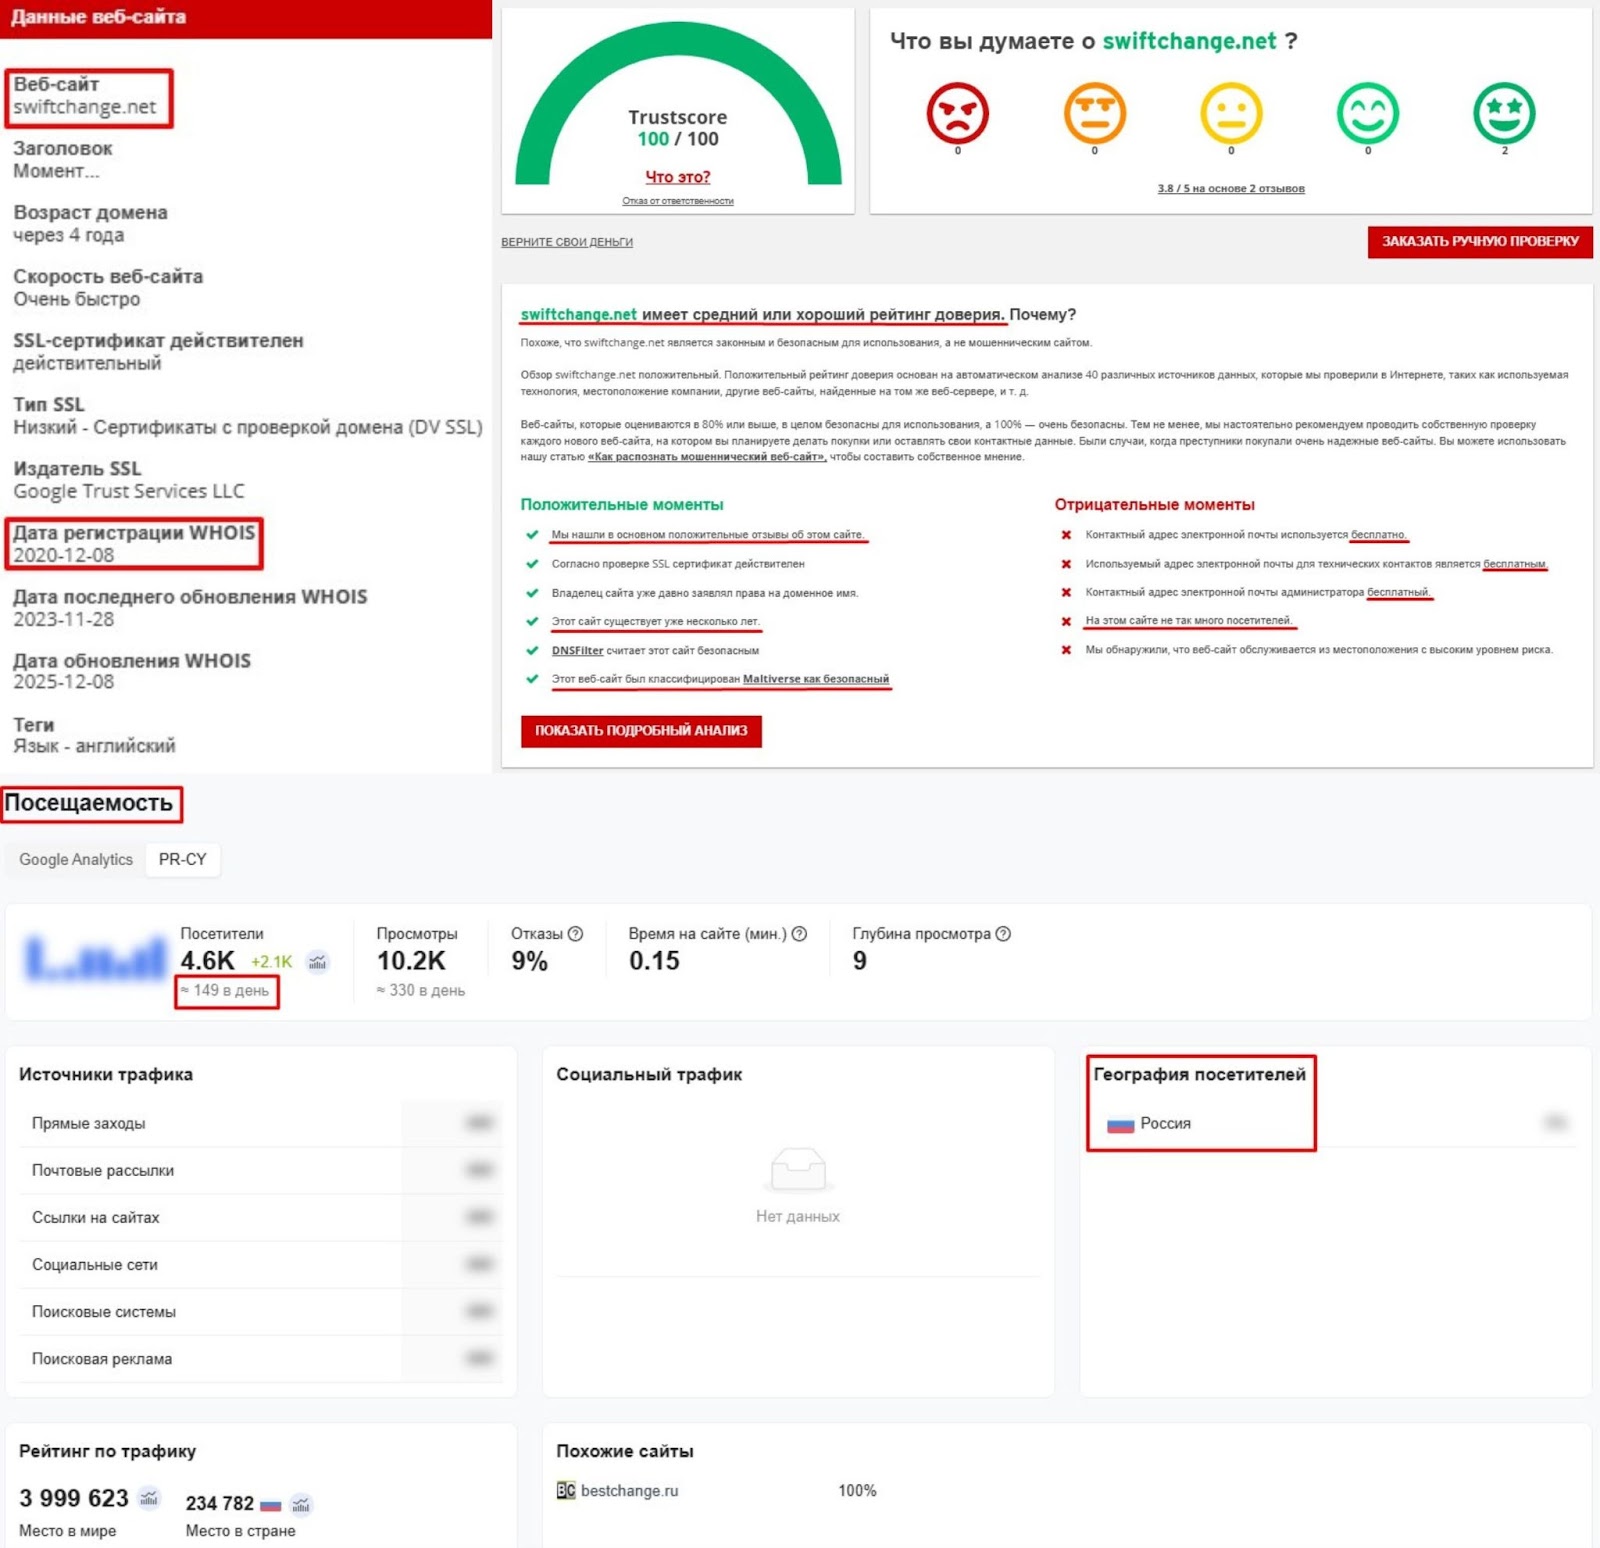Click the Социальные сети row

pyautogui.click(x=260, y=1265)
